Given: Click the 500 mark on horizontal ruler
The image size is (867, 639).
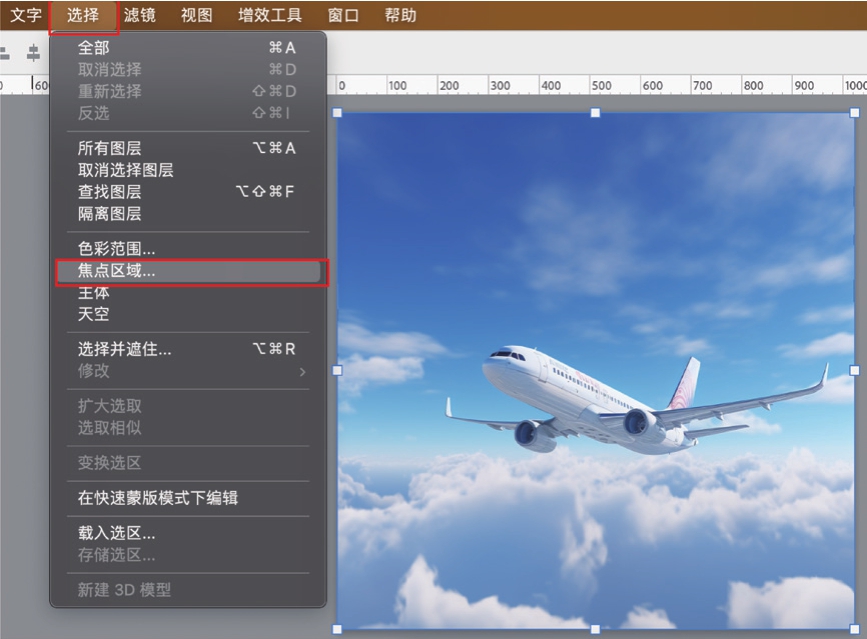Looking at the screenshot, I should 602,86.
